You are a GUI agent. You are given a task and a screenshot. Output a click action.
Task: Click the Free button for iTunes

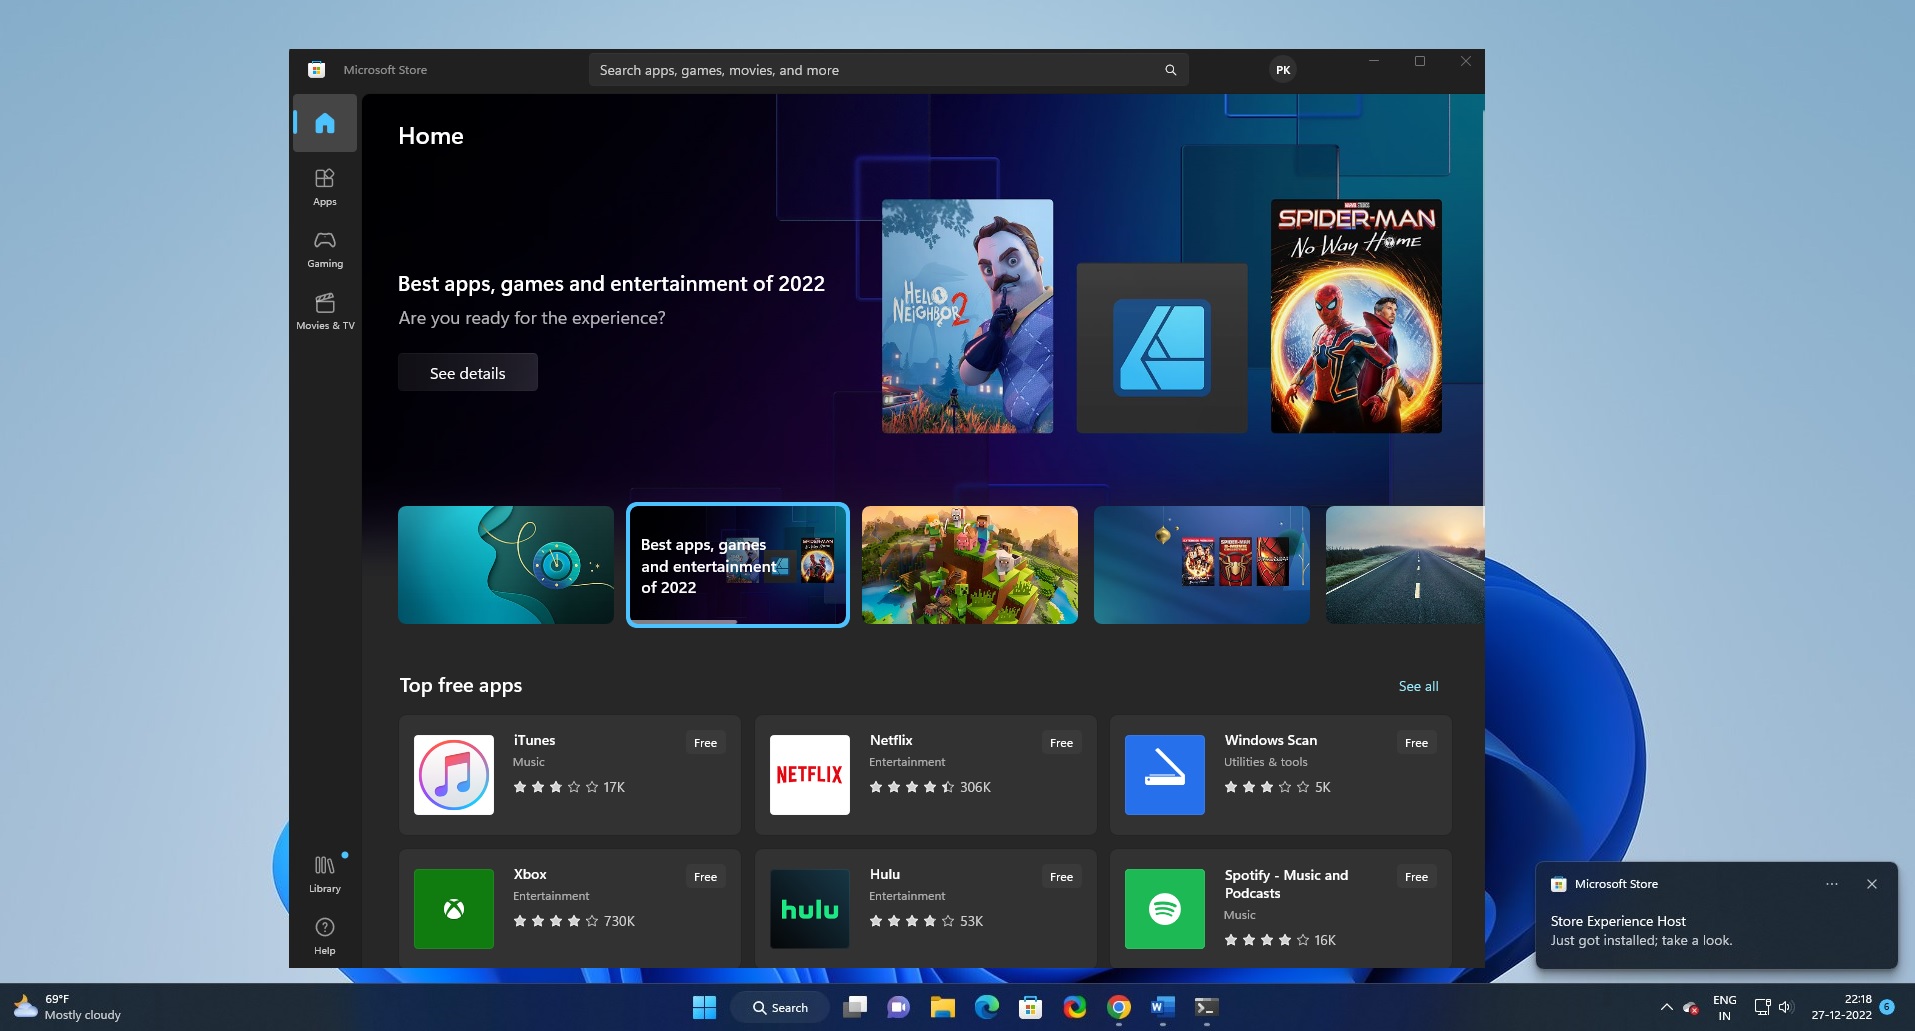[705, 743]
